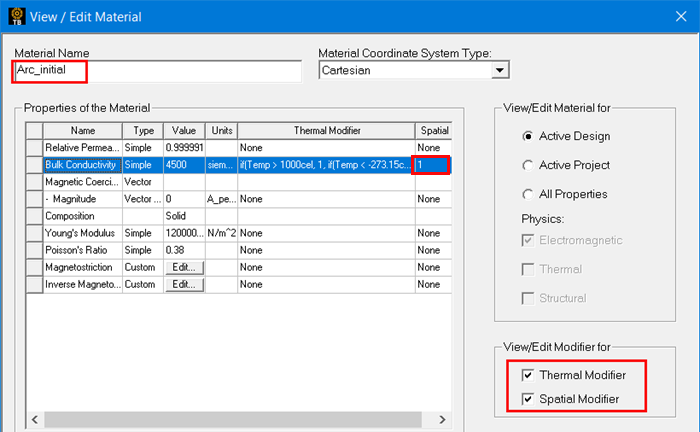Select the Young's Modulus property row

[82, 233]
